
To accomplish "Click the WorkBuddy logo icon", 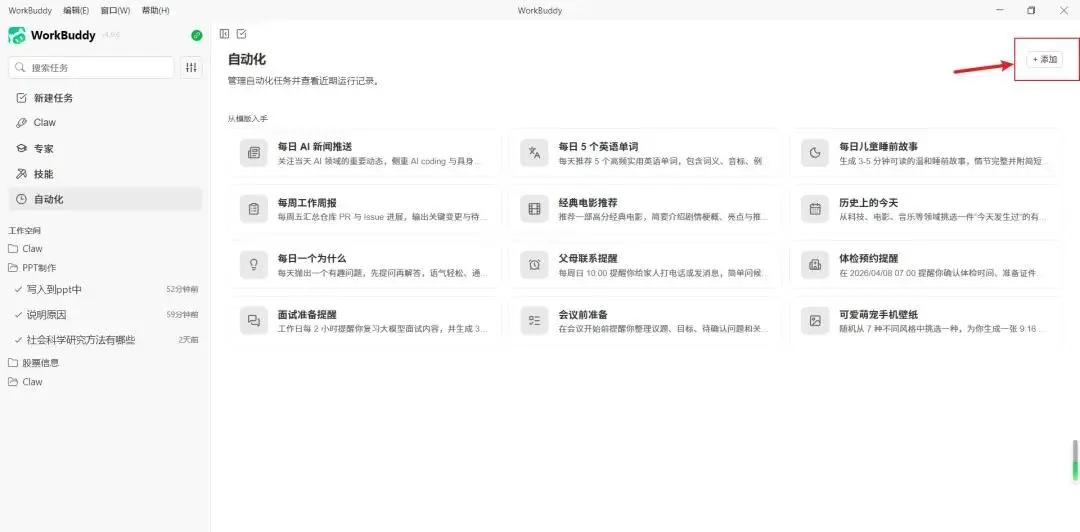I will click(17, 36).
